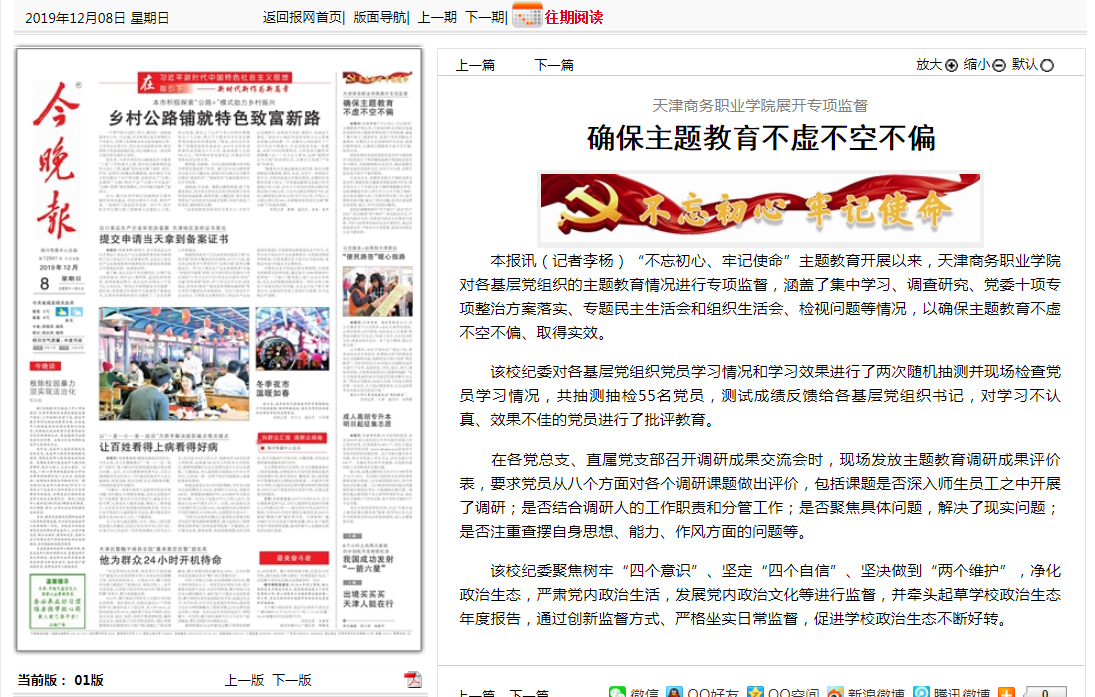Open 往期阅读 past issues link
The image size is (1095, 697).
(573, 17)
